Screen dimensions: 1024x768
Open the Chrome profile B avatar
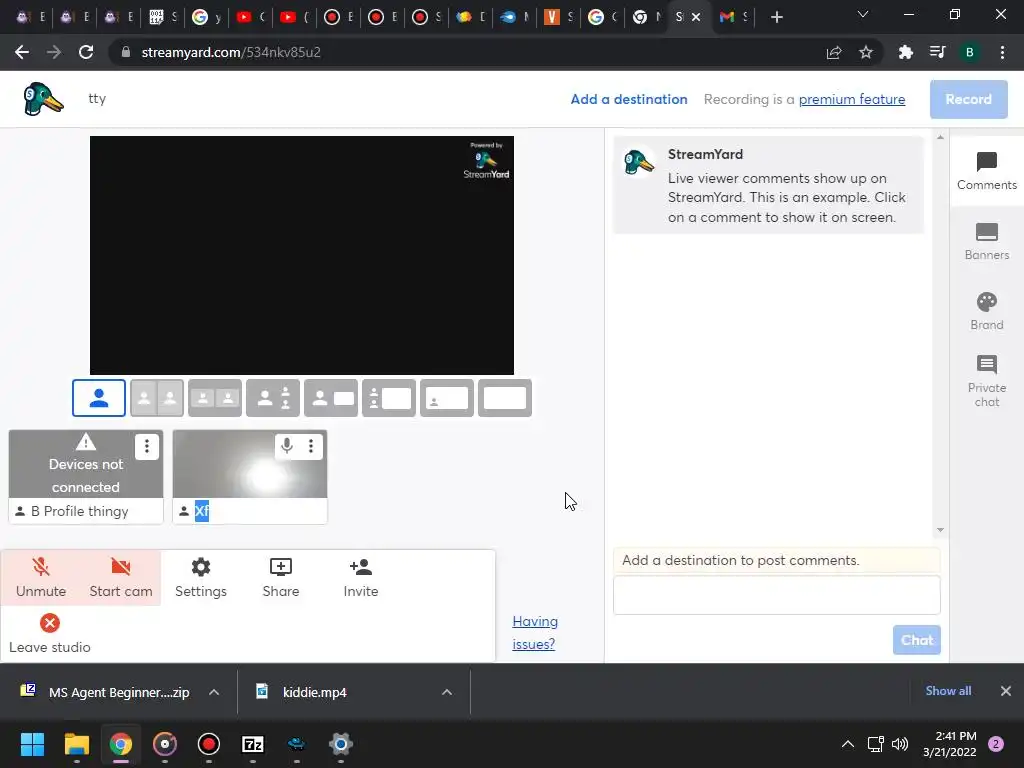click(x=970, y=52)
